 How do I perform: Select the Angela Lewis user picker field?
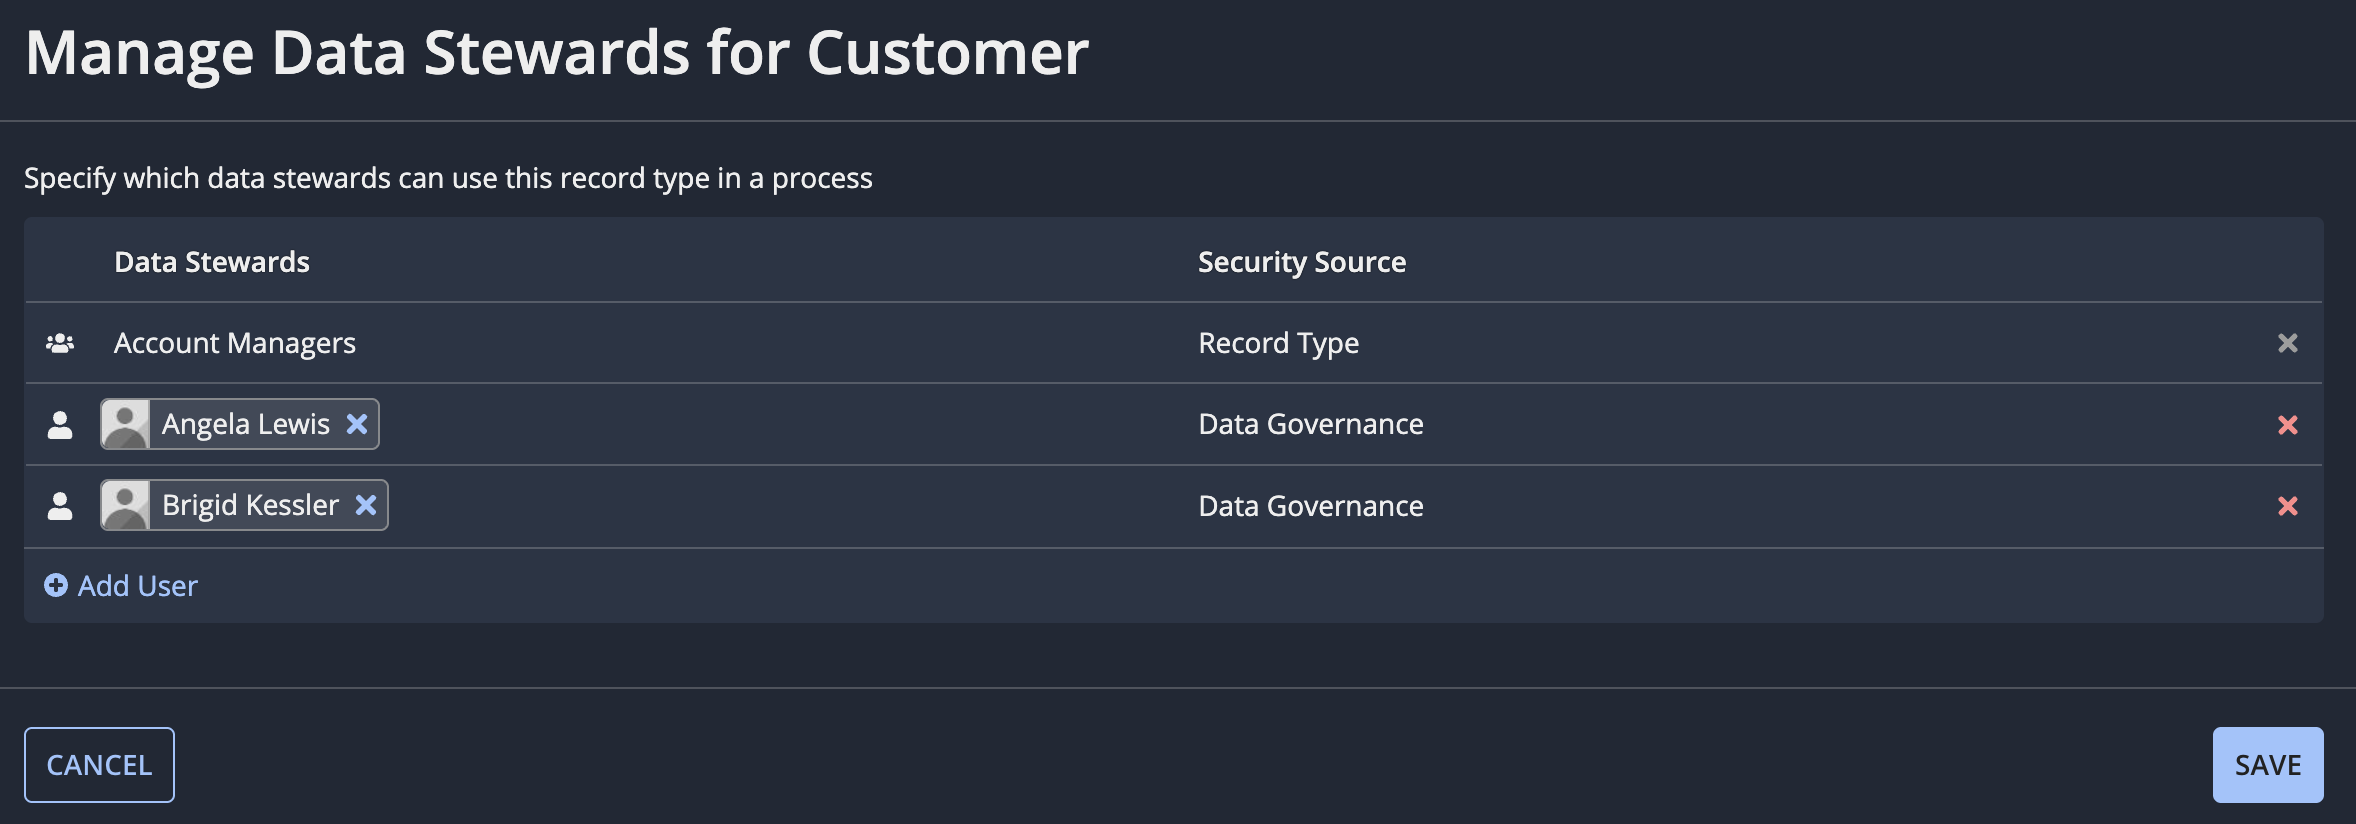coord(240,424)
